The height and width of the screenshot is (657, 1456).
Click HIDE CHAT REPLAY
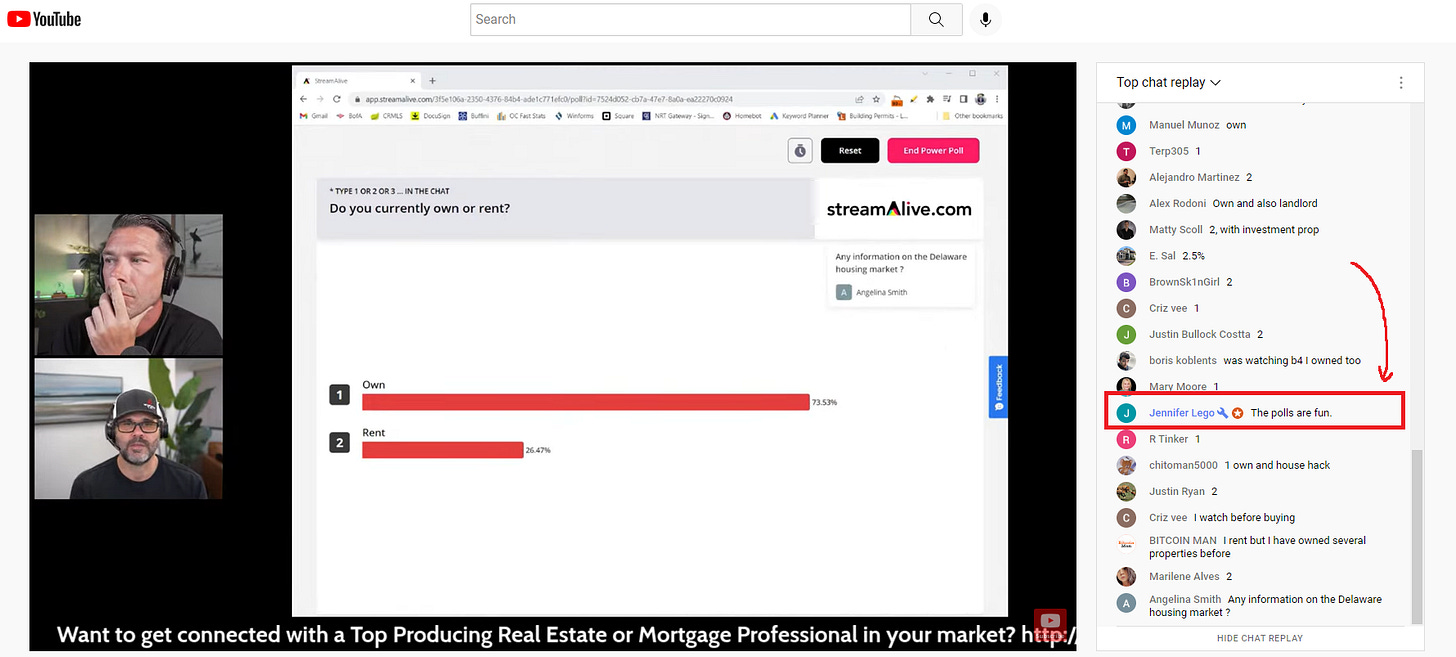[x=1260, y=638]
